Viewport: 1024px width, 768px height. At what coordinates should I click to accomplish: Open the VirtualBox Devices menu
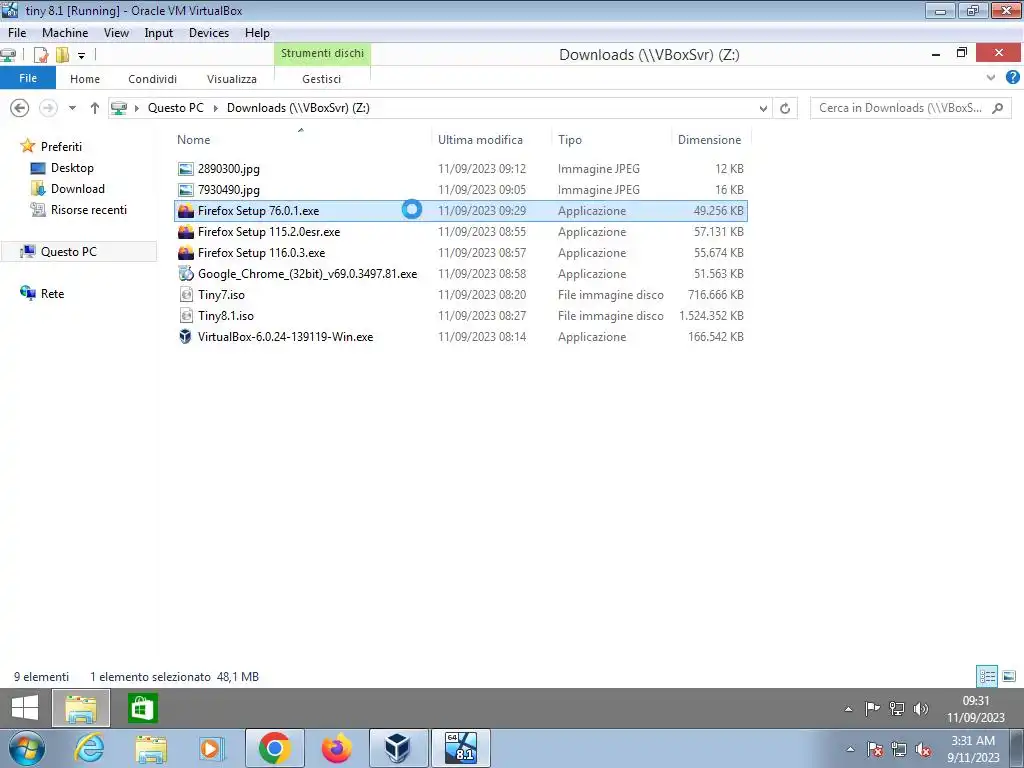[209, 33]
